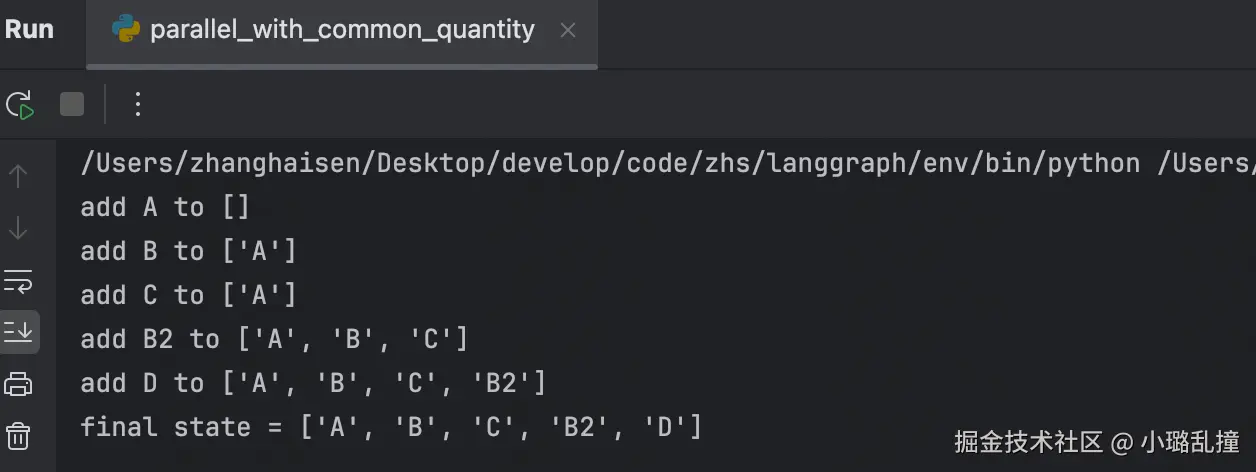Toggle Scroll to End in console
The height and width of the screenshot is (472, 1256).
tap(18, 331)
